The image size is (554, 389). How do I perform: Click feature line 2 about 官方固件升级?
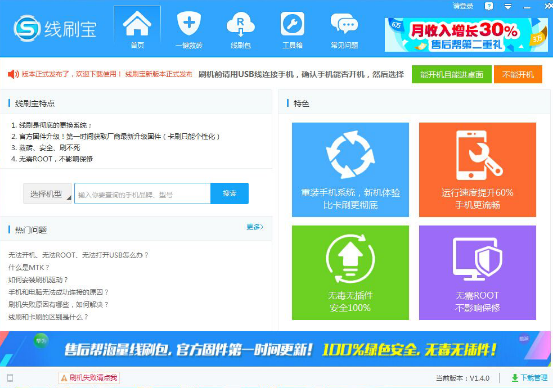coord(115,136)
